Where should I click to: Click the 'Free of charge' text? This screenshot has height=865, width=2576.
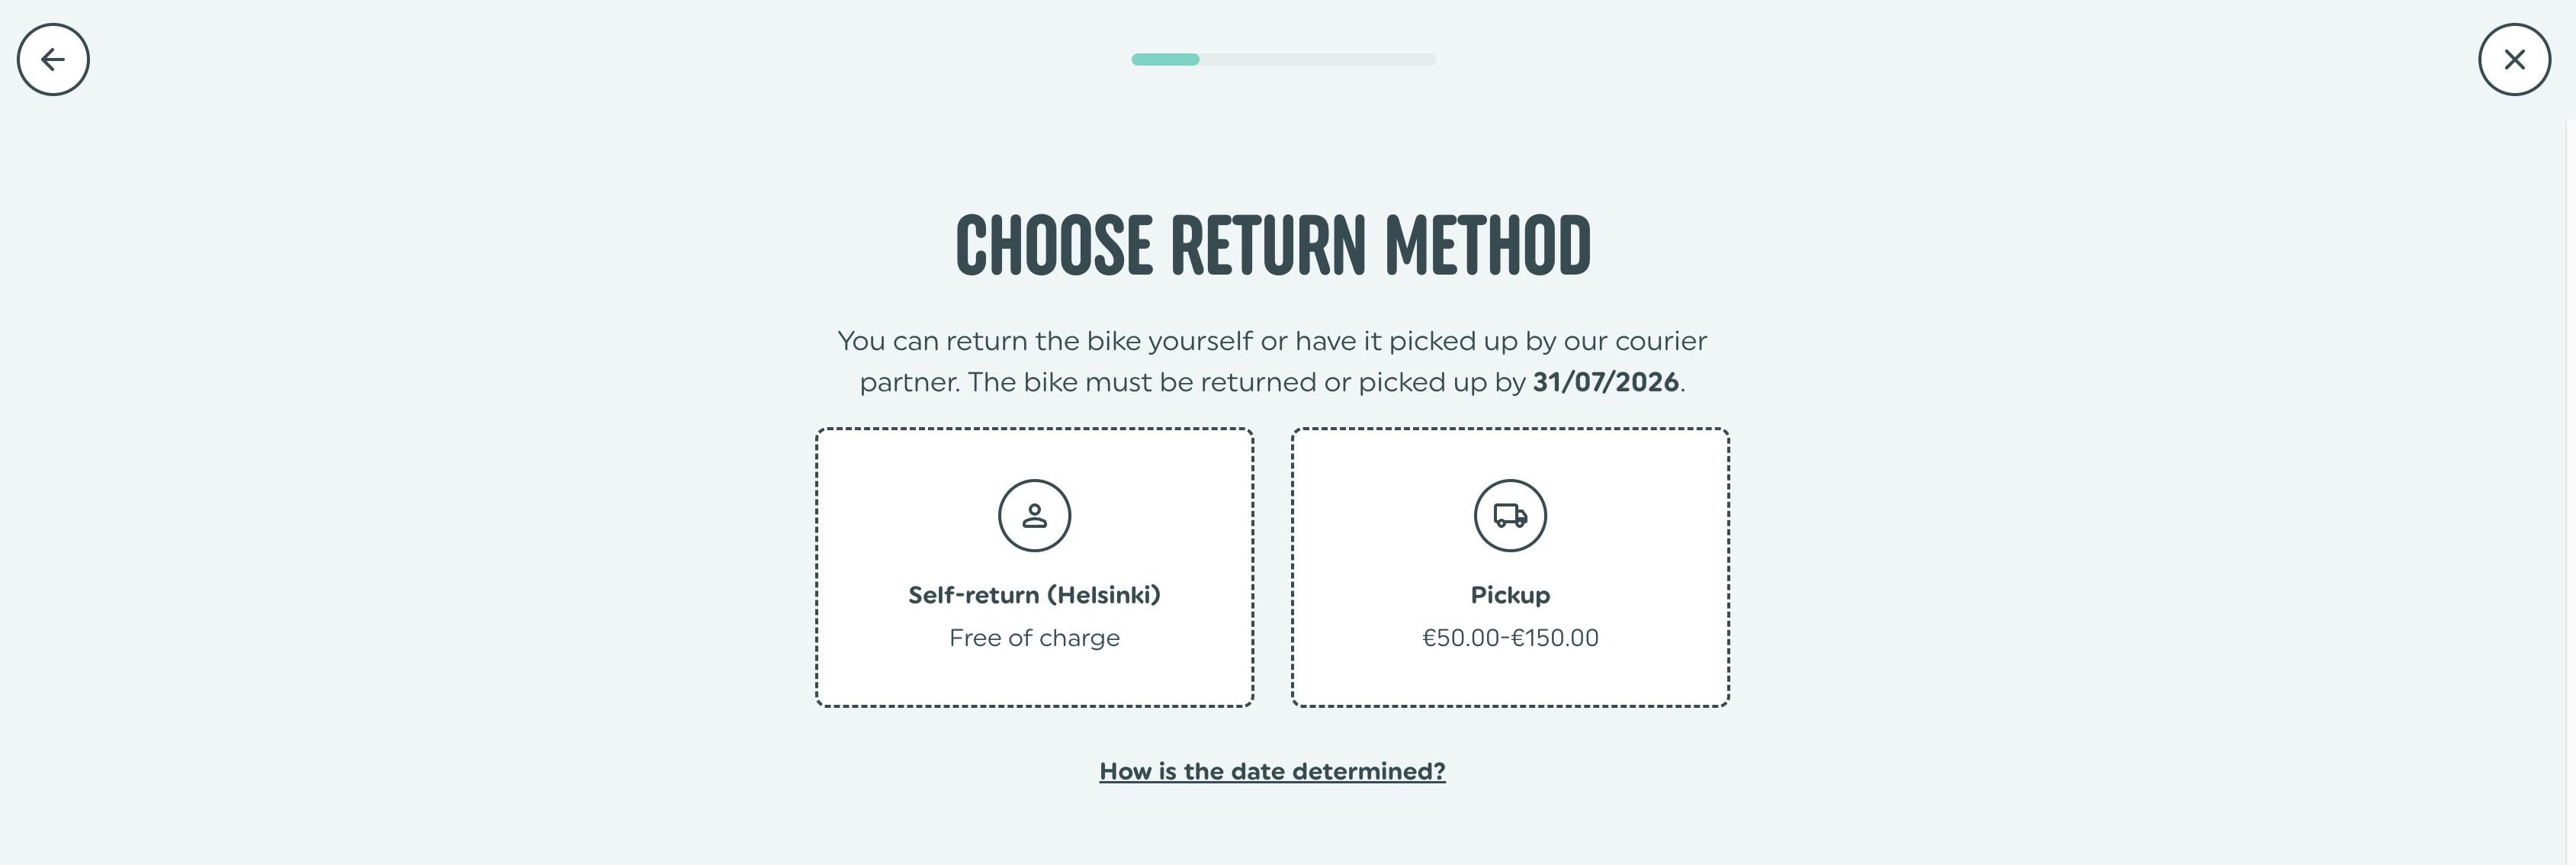pos(1034,638)
